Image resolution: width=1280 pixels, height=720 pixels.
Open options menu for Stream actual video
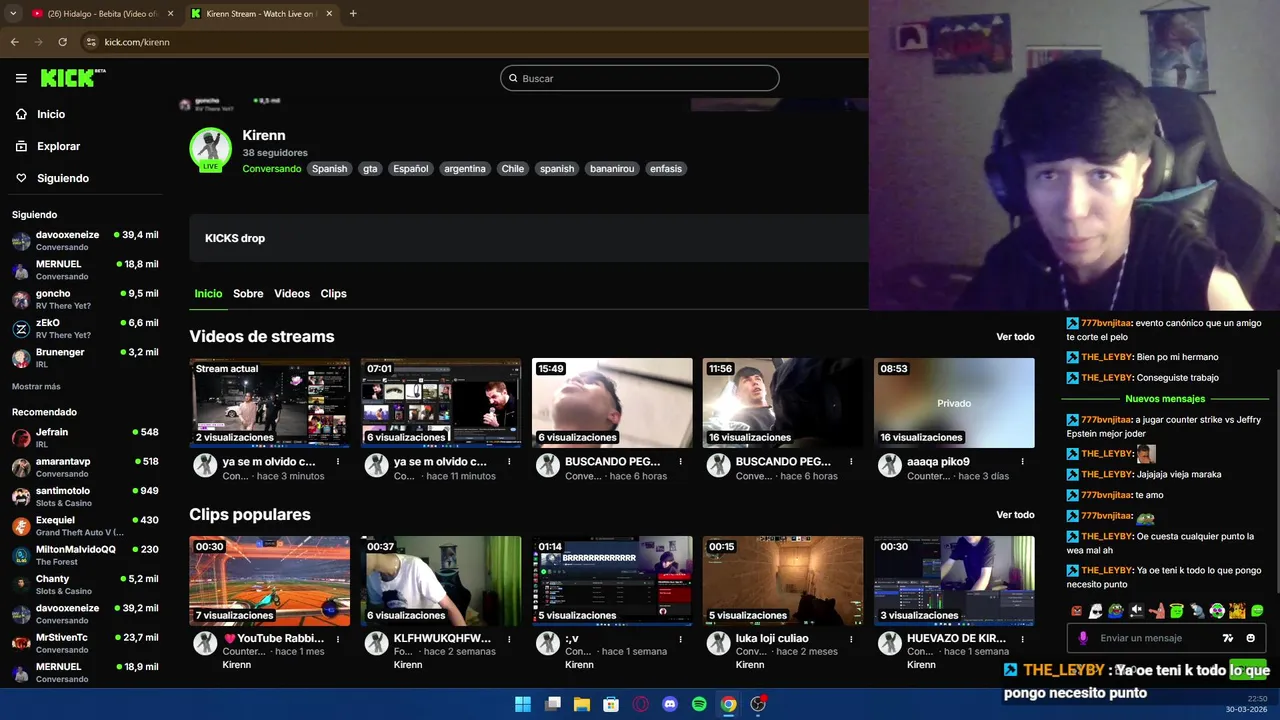point(338,462)
